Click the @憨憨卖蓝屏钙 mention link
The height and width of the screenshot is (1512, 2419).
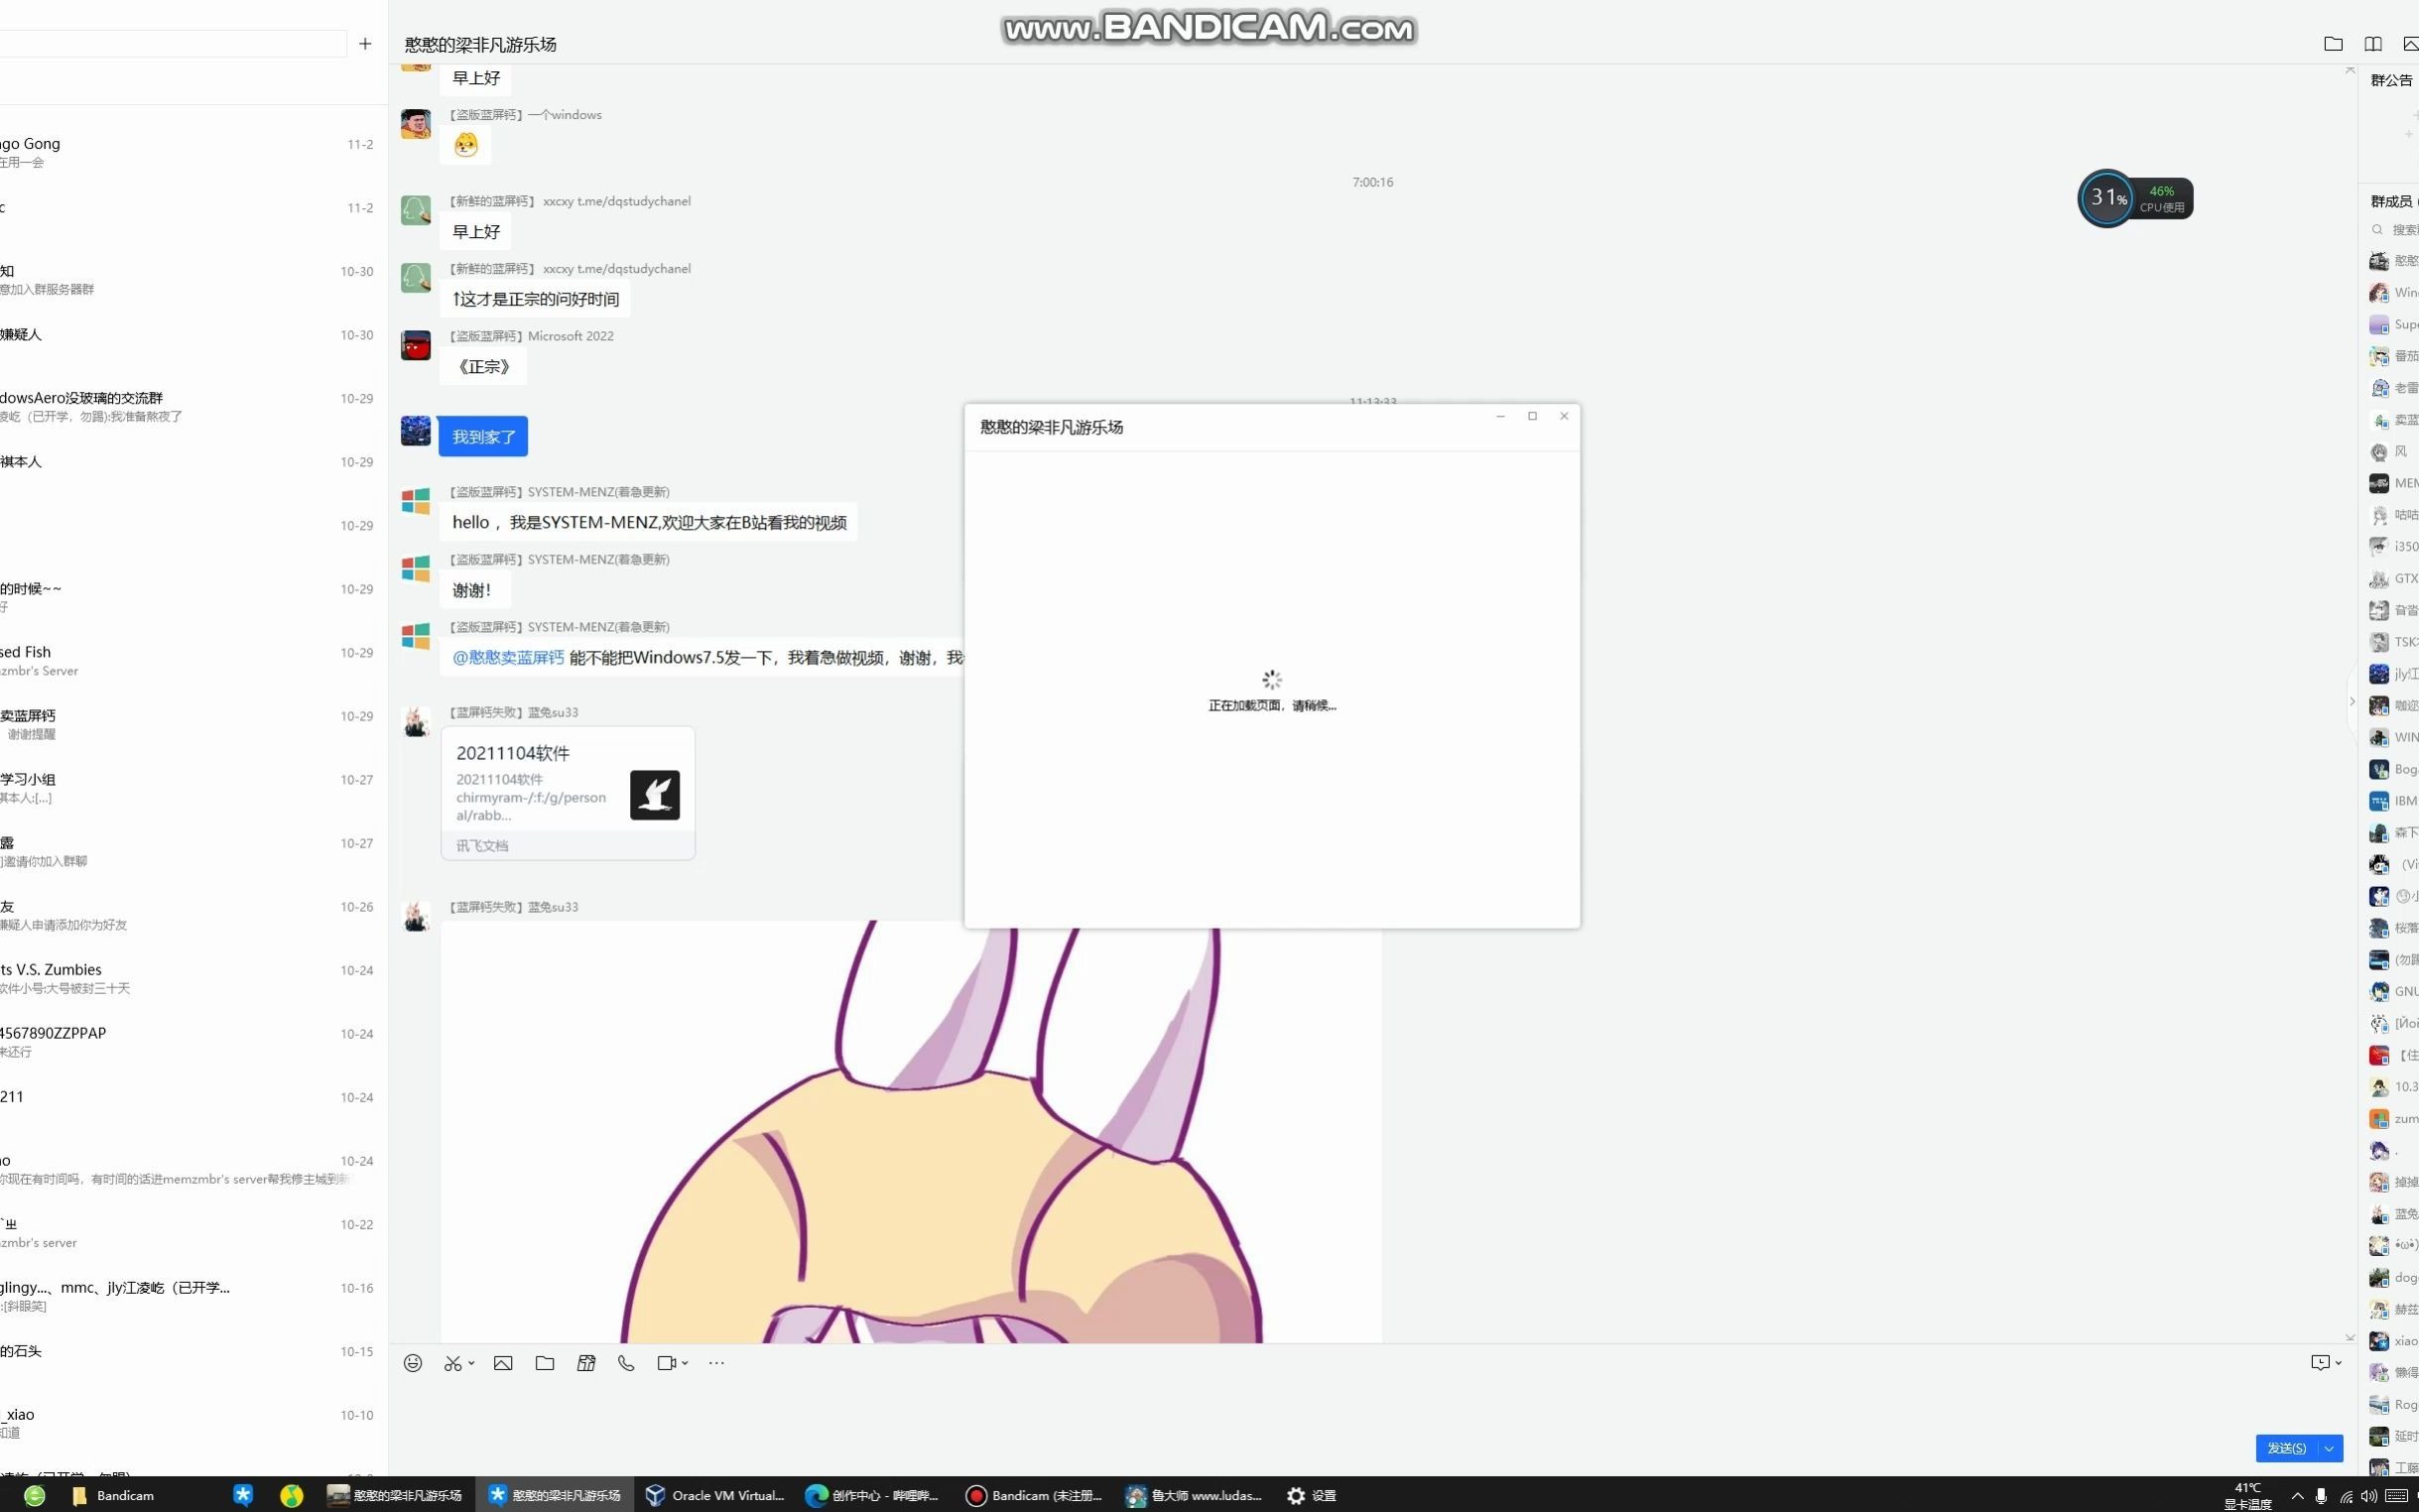(x=508, y=658)
